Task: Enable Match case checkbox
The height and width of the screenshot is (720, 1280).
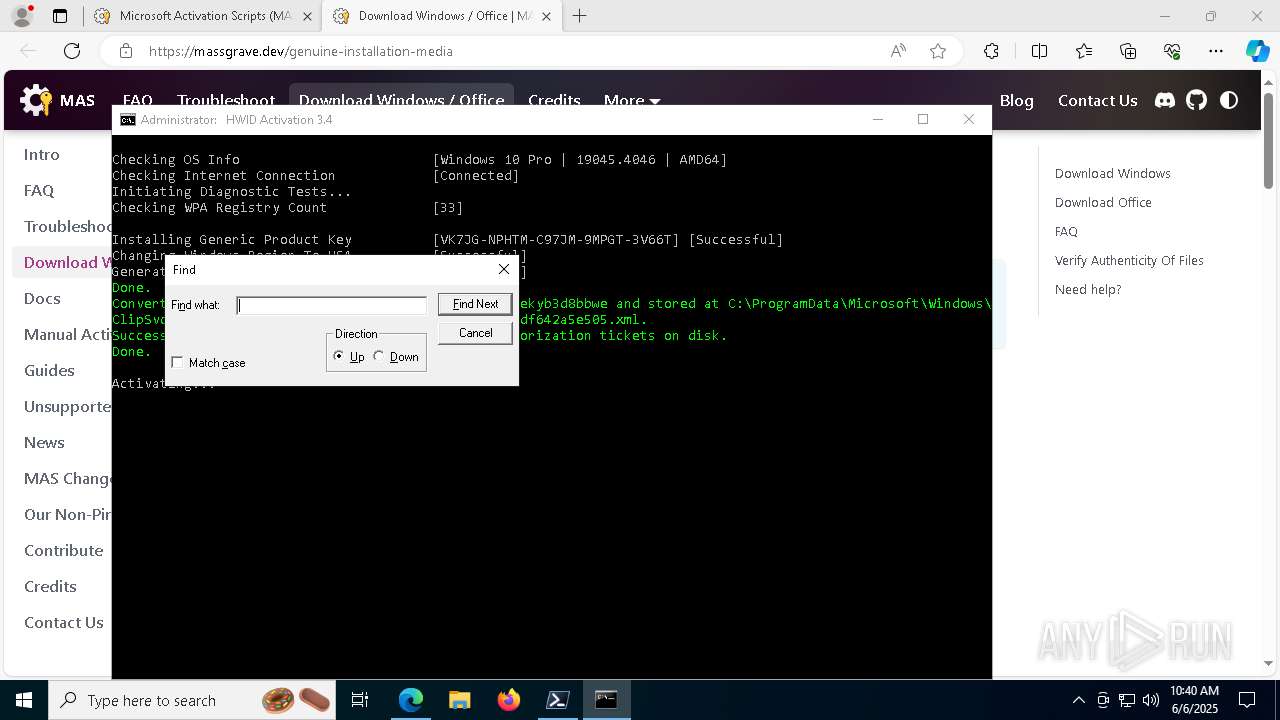Action: [178, 362]
